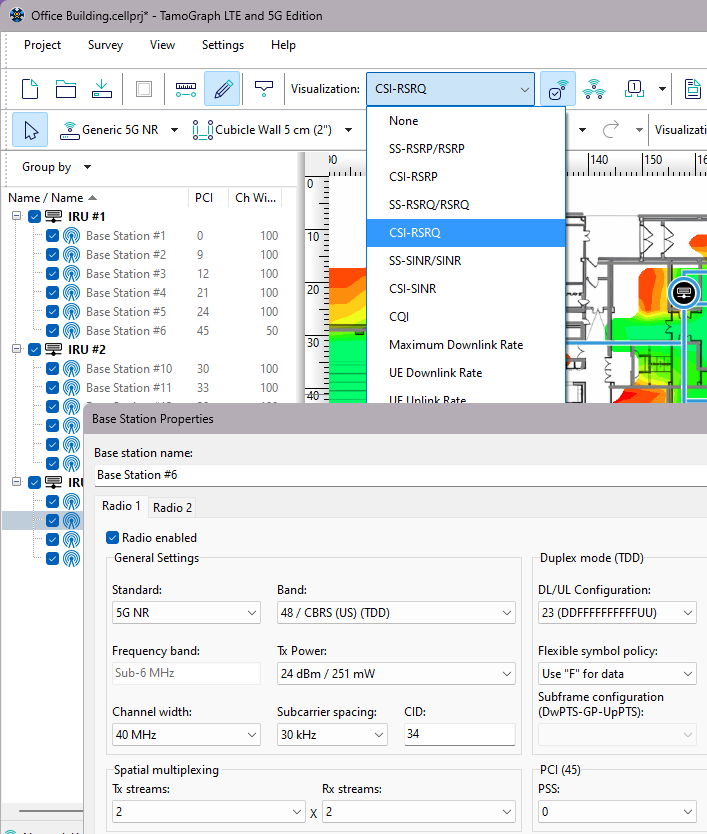The width and height of the screenshot is (707, 834).
Task: Open the View menu
Action: click(162, 45)
